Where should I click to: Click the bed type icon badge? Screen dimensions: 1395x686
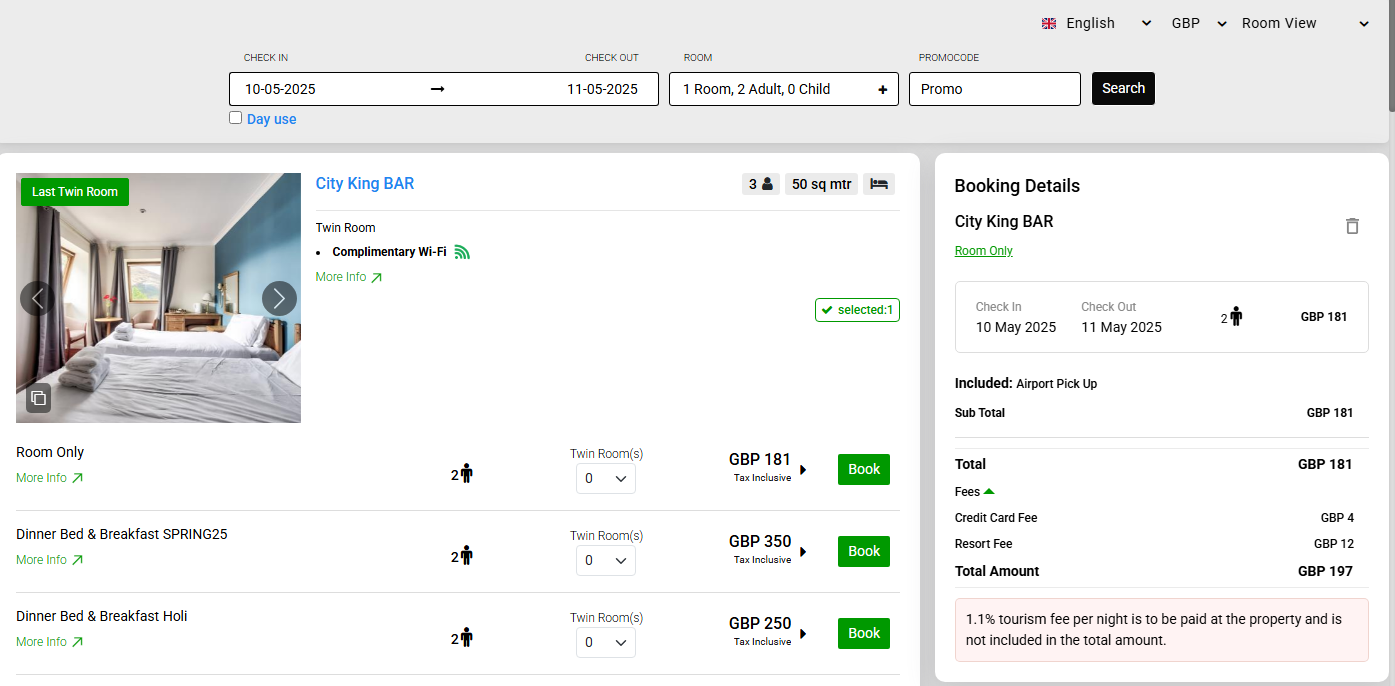pos(878,184)
